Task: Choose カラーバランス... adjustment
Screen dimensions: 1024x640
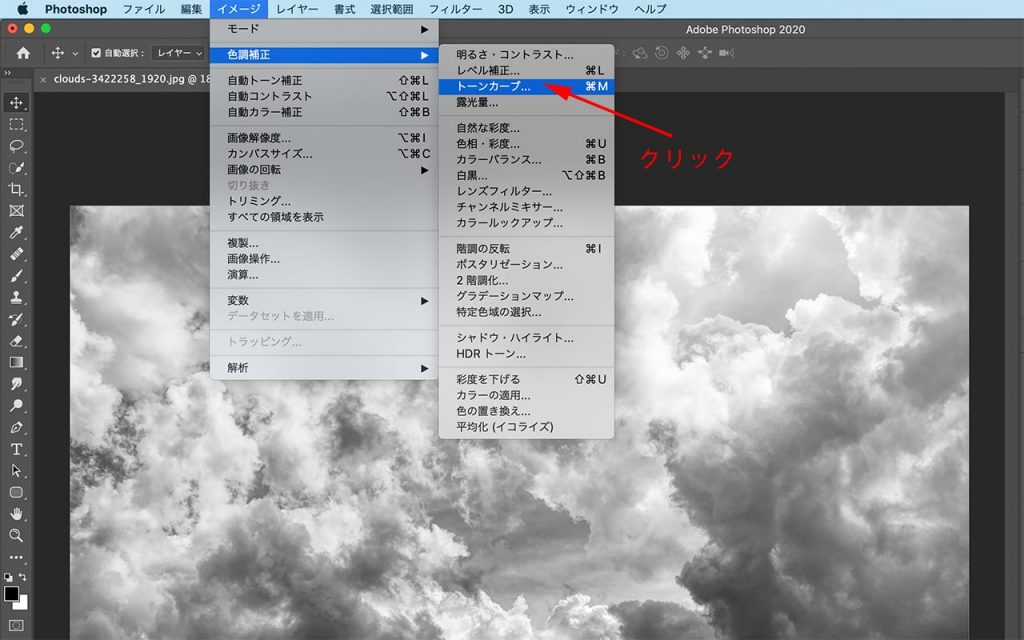Action: [x=526, y=159]
